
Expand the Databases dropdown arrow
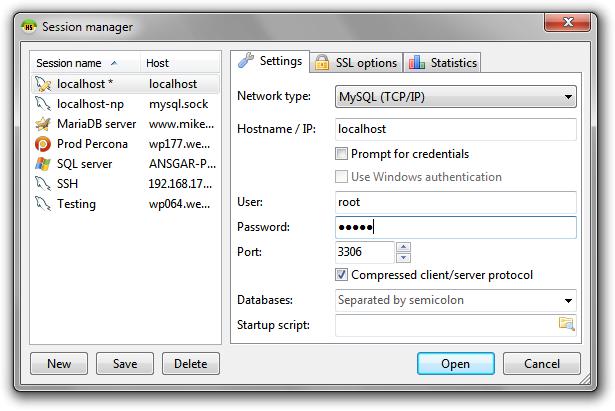pyautogui.click(x=568, y=301)
